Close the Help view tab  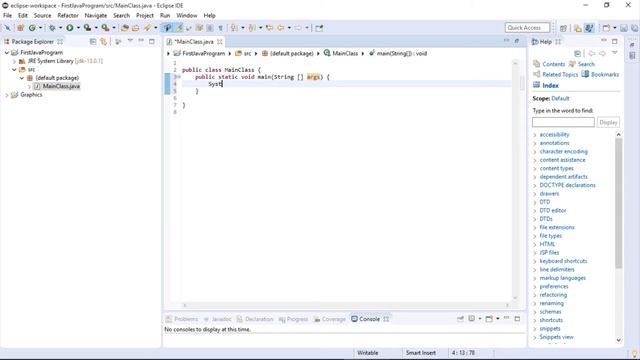[558, 42]
